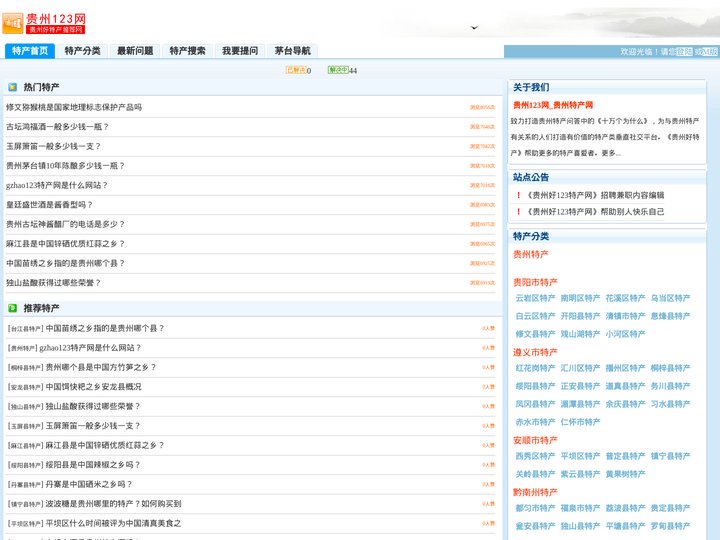Open the 最新问题 tab
This screenshot has height=540, width=720.
pos(135,51)
